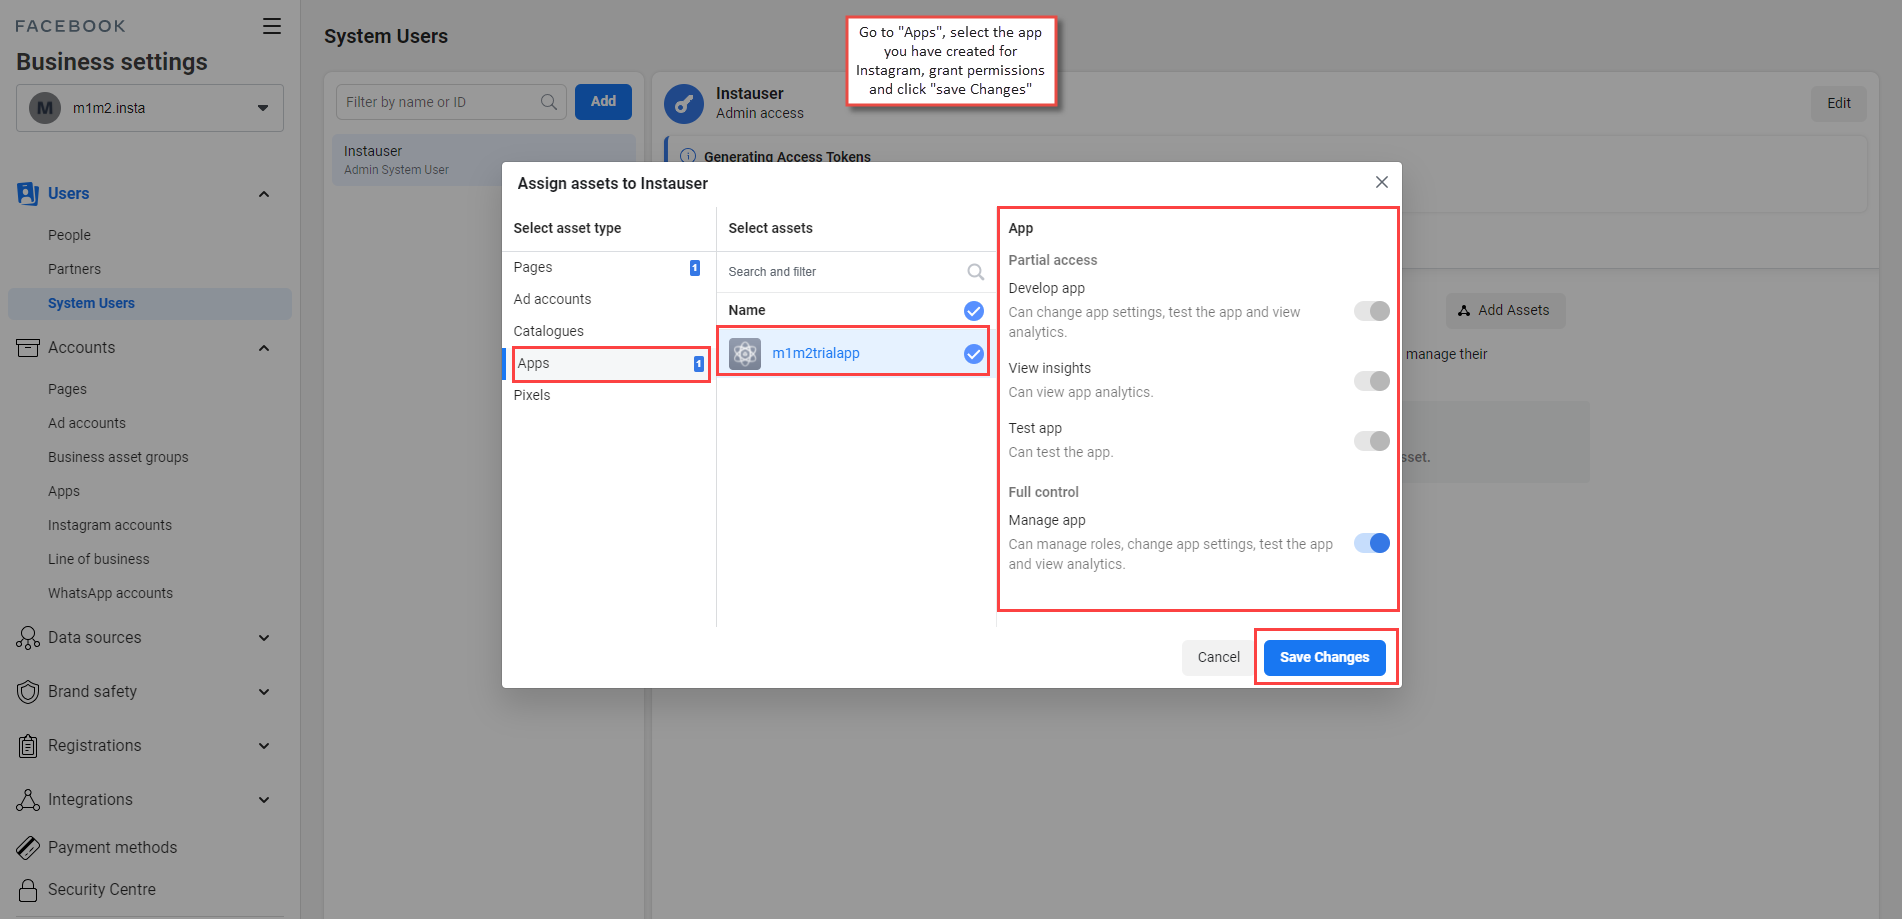Image resolution: width=1902 pixels, height=919 pixels.
Task: Open Partners under Users
Action: (74, 269)
